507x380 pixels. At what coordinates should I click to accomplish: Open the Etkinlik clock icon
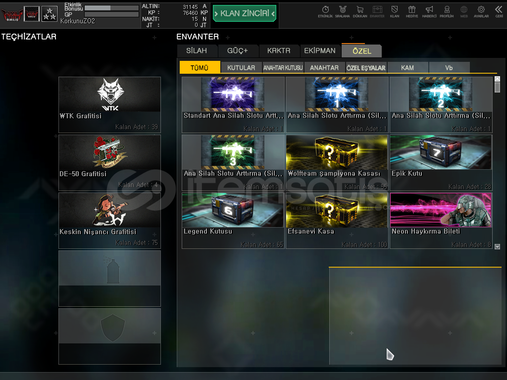click(x=325, y=11)
